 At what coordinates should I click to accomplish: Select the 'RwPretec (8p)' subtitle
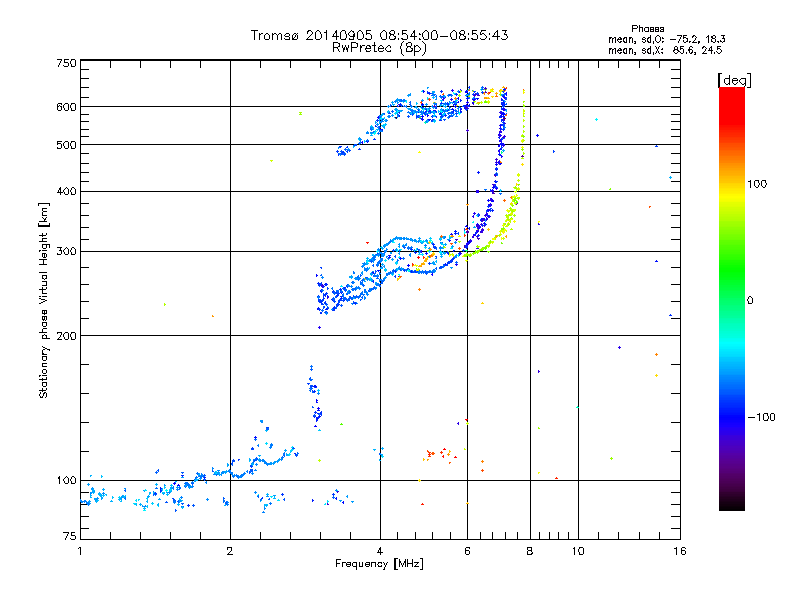[x=379, y=48]
